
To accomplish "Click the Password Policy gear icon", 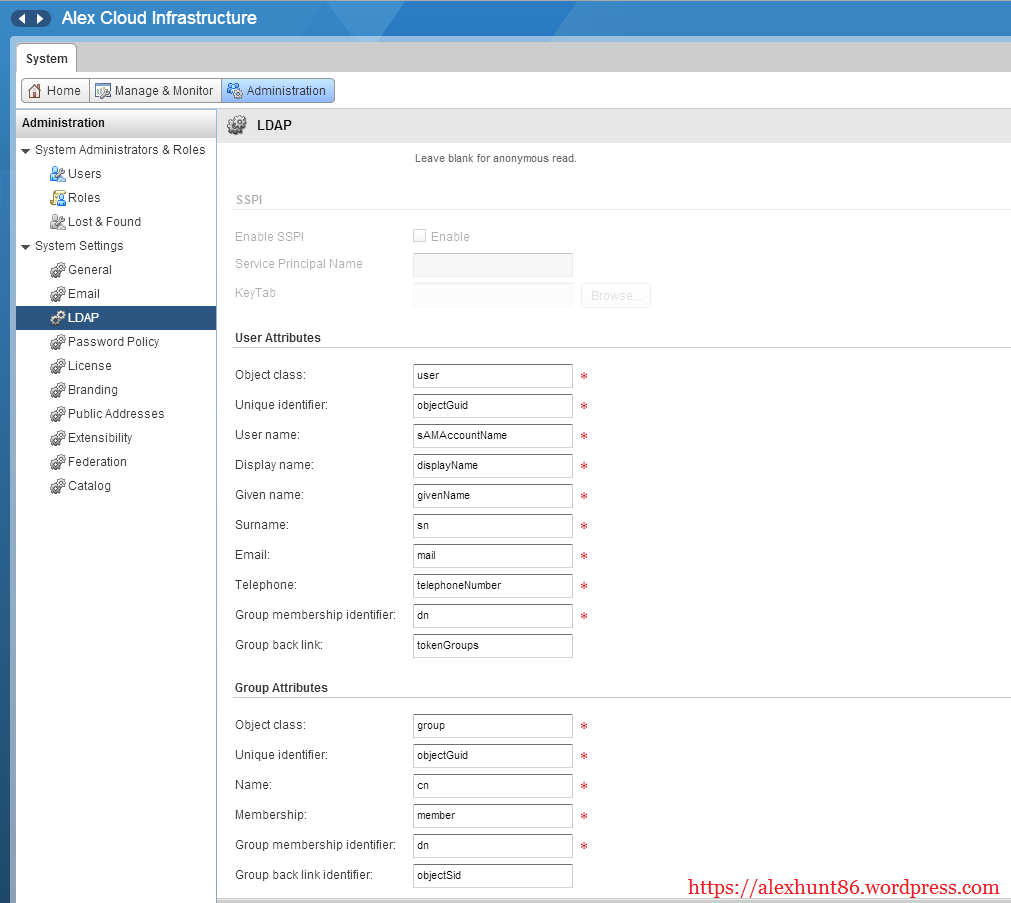I will (x=58, y=342).
